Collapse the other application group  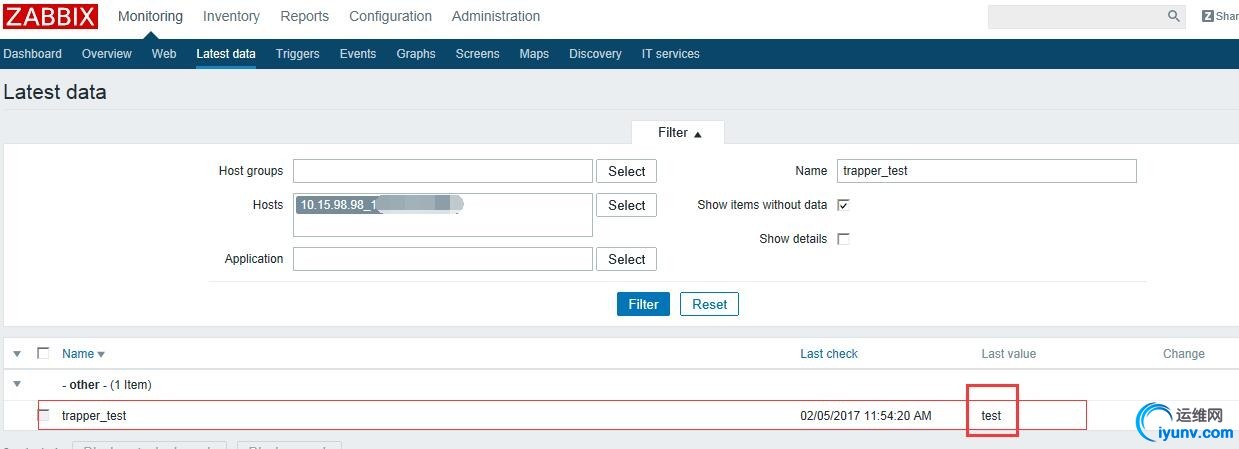[x=17, y=384]
